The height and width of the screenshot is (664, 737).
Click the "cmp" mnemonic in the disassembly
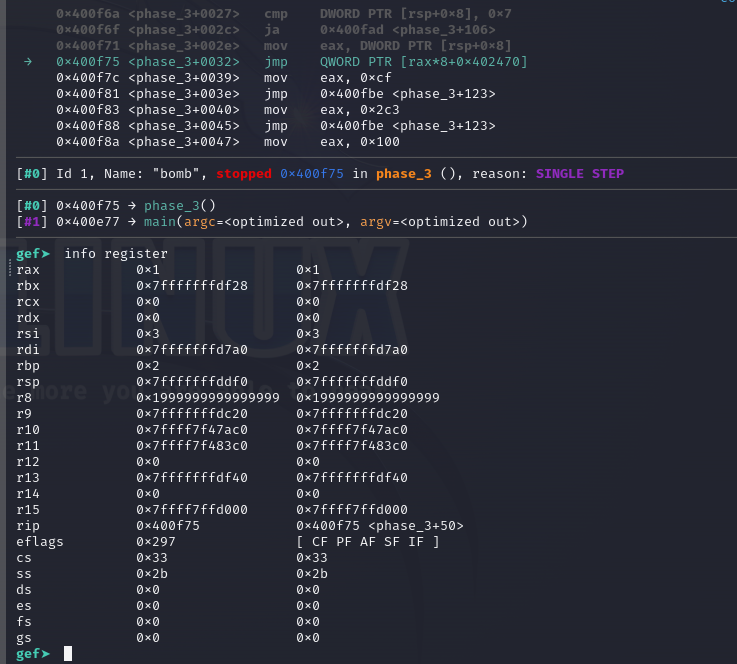(276, 14)
